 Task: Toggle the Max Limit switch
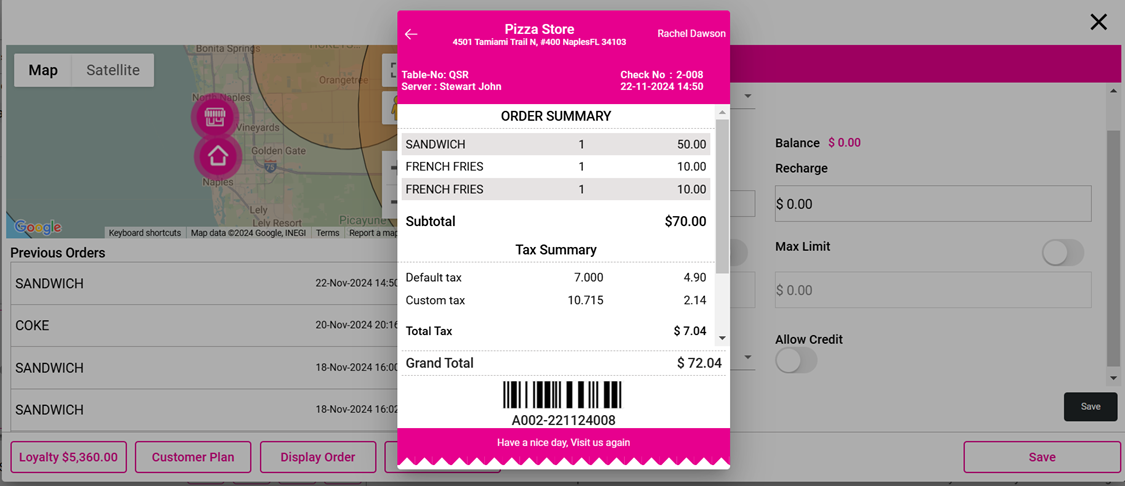[x=1062, y=253]
